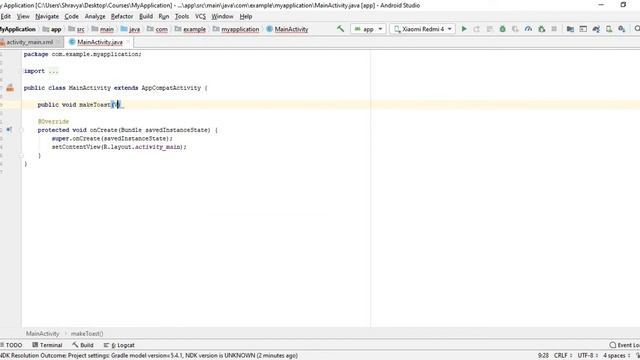Screen dimensions: 640x360
Task: Open the Refactor menu
Action: pyautogui.click(x=122, y=16)
